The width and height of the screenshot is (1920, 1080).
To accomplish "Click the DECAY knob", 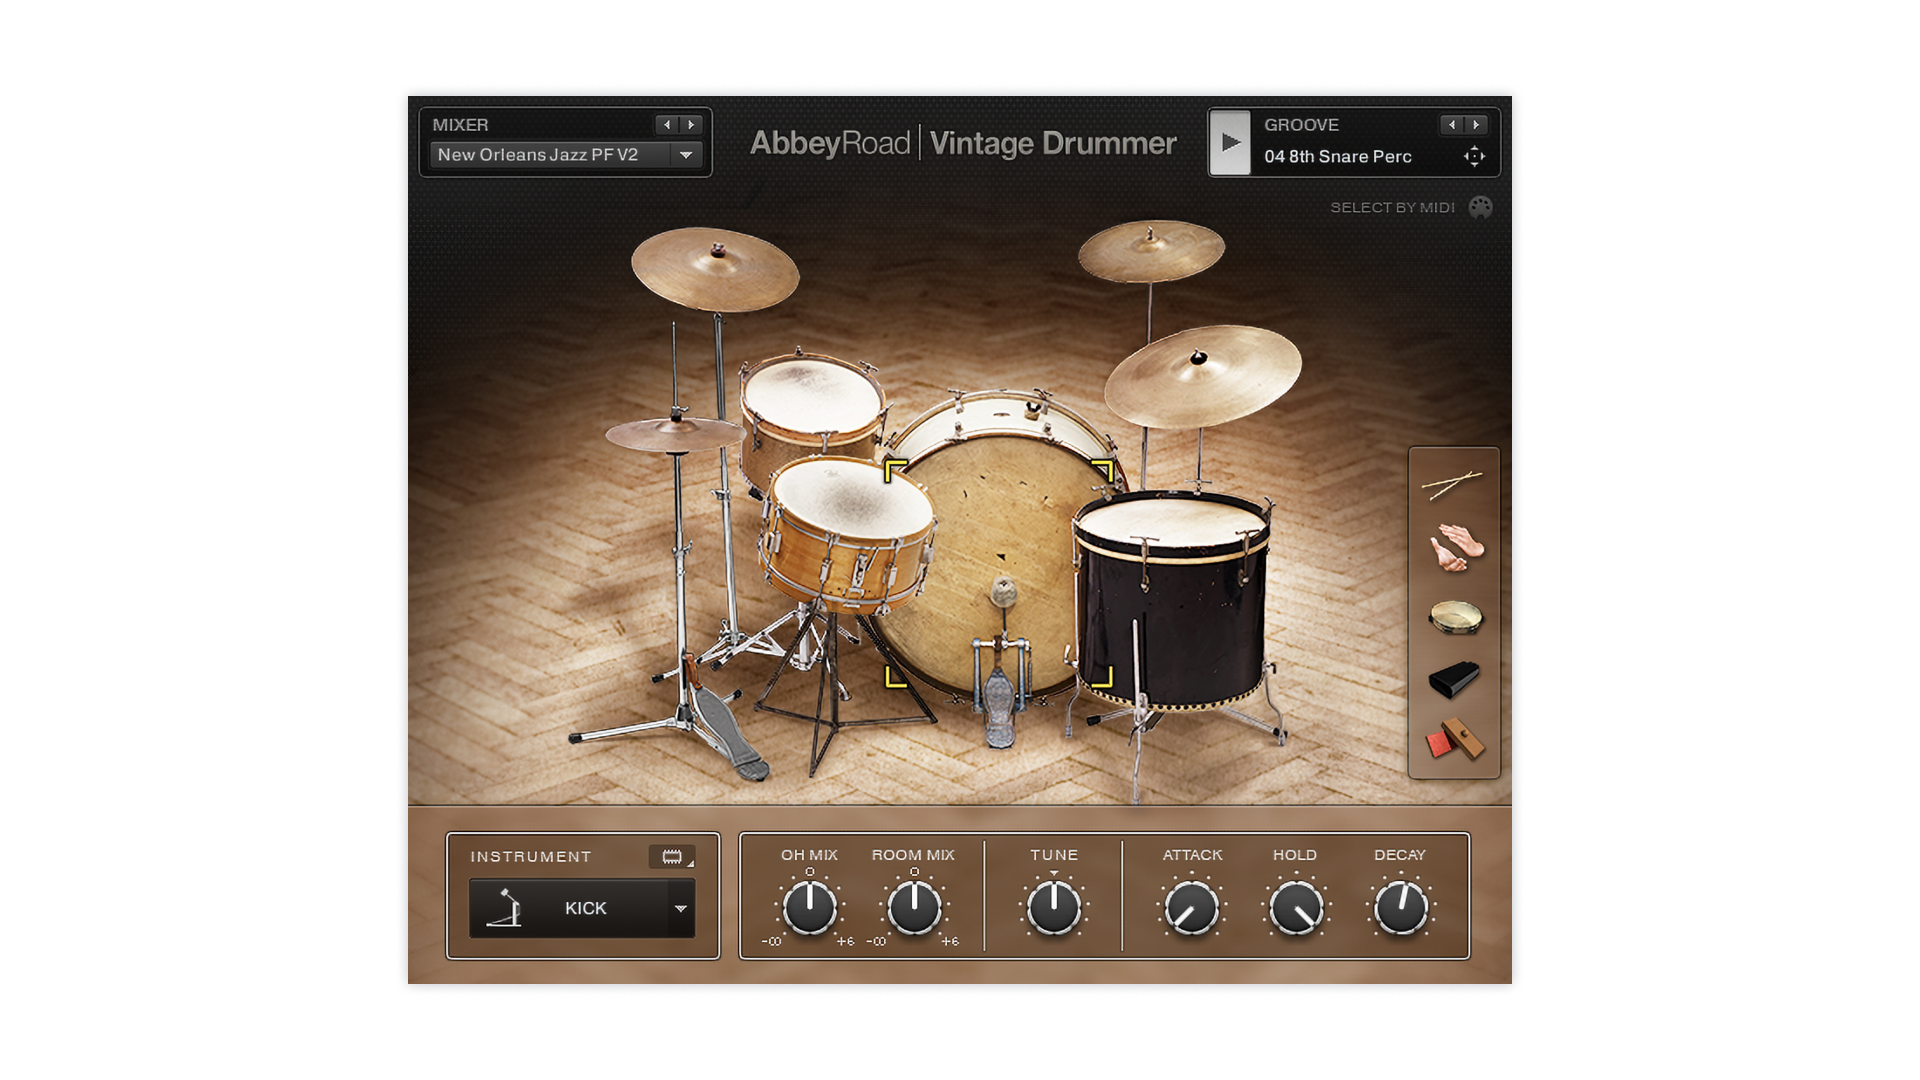I will 1400,908.
